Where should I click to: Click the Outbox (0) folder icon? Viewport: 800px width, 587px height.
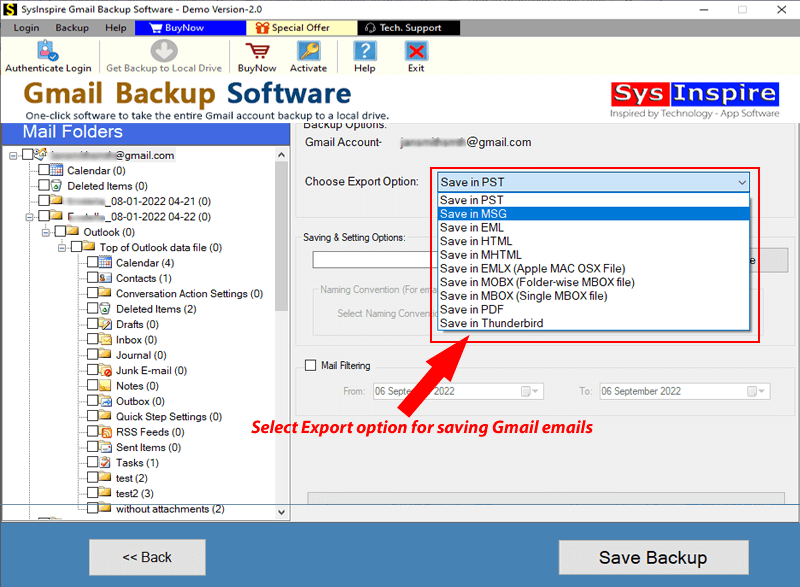pyautogui.click(x=105, y=401)
